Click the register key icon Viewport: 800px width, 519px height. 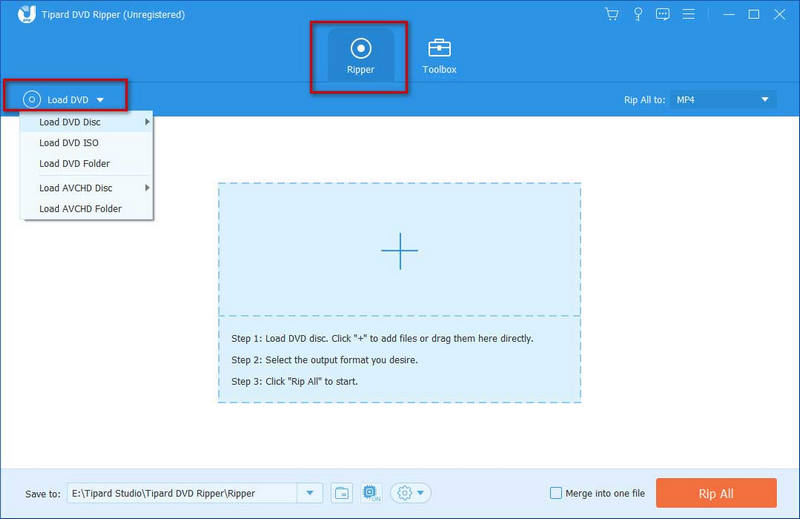[638, 14]
